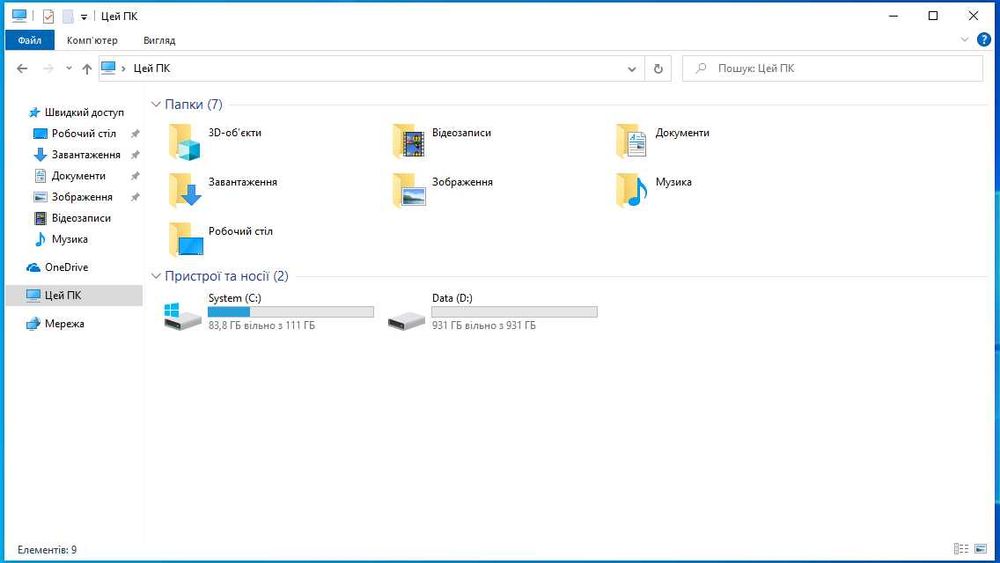Select OneDrive label in the navigation pane

(66, 268)
